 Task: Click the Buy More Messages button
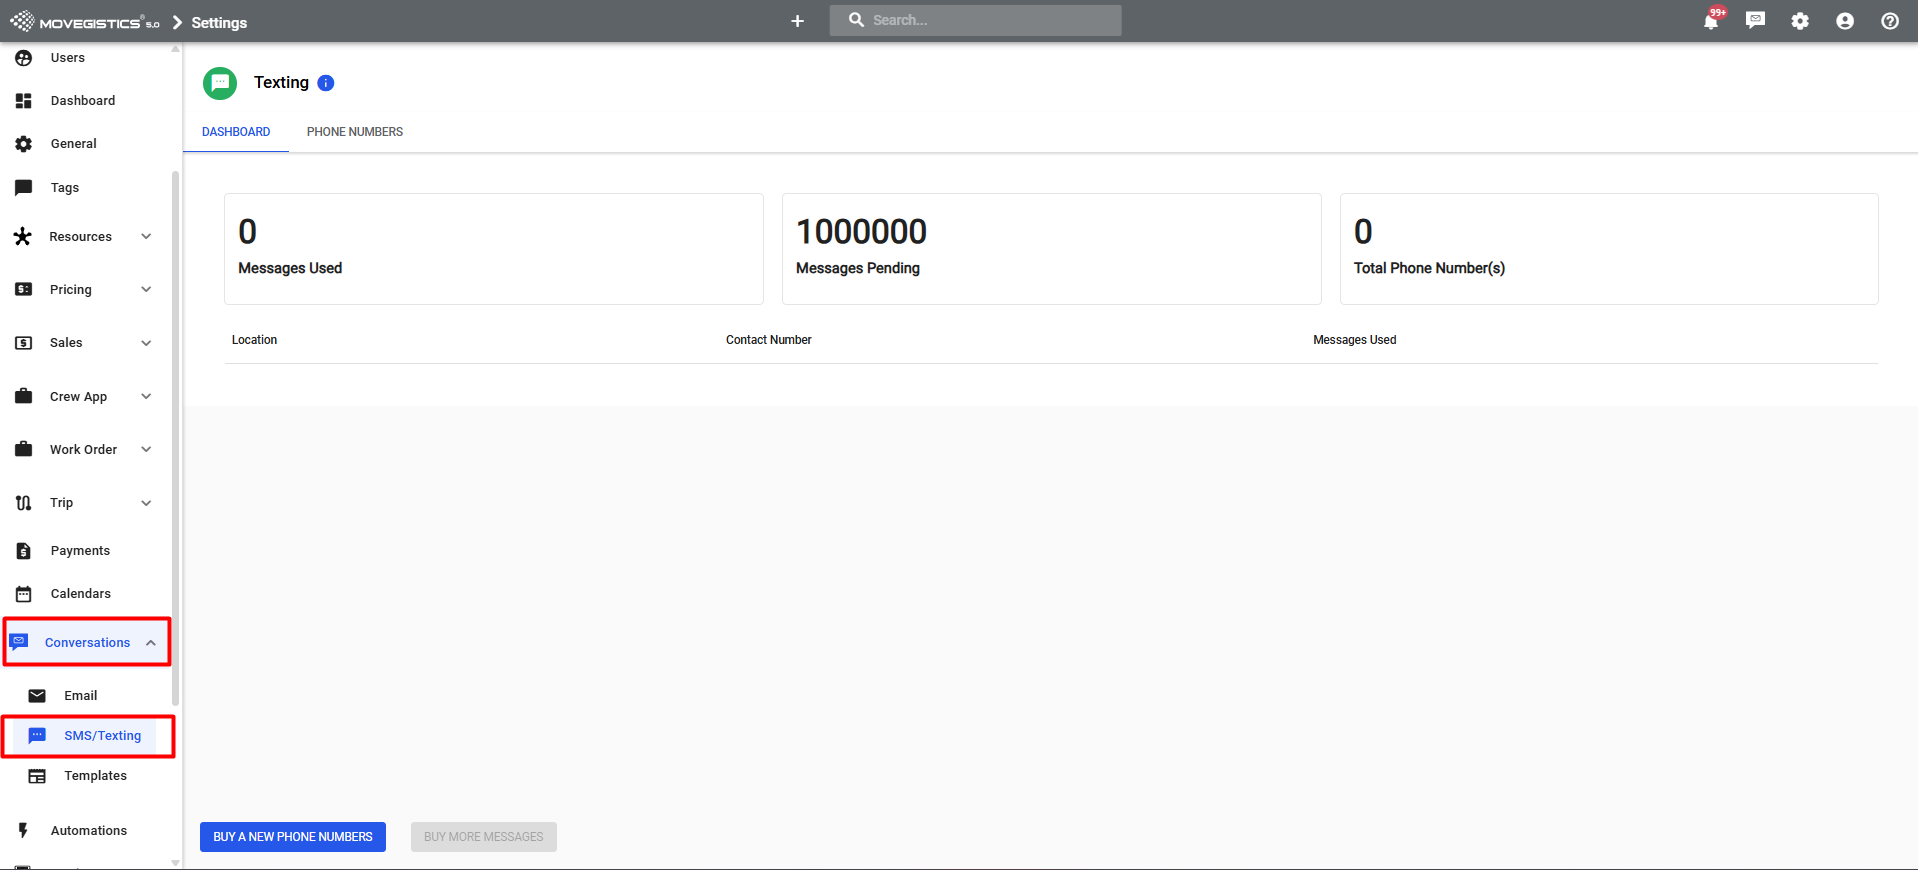[483, 837]
